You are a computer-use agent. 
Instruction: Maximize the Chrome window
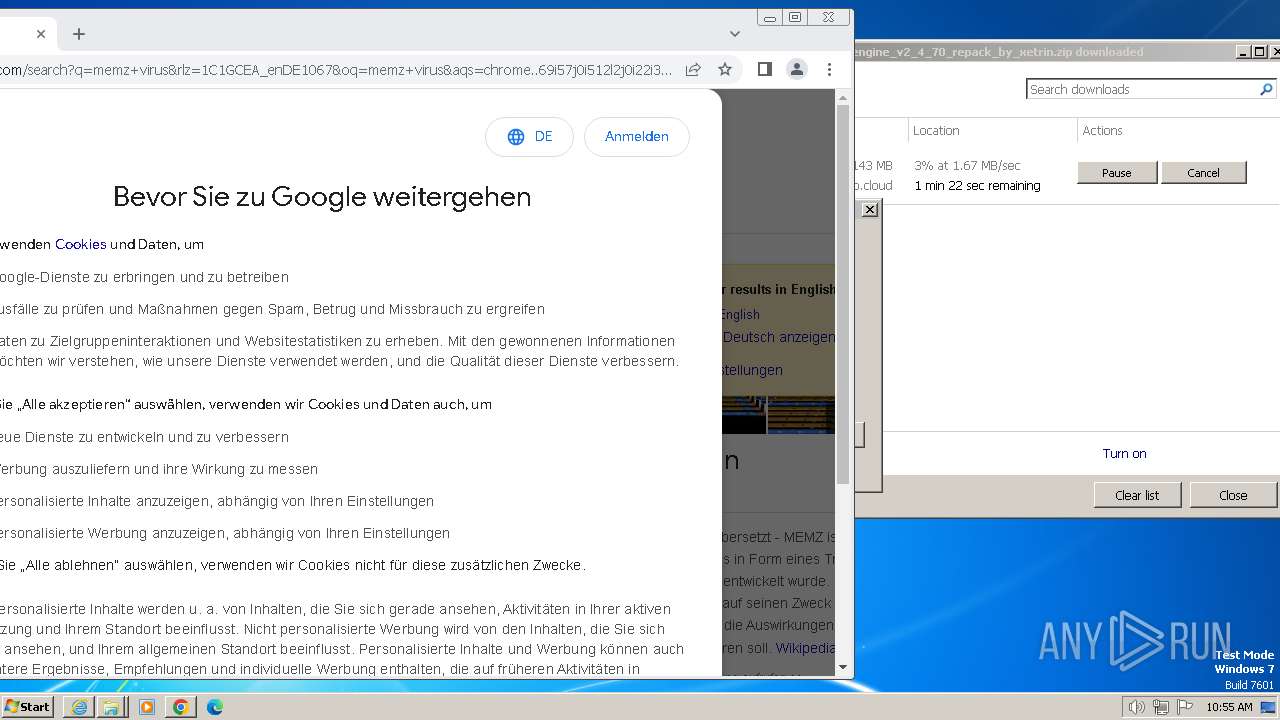pyautogui.click(x=795, y=17)
